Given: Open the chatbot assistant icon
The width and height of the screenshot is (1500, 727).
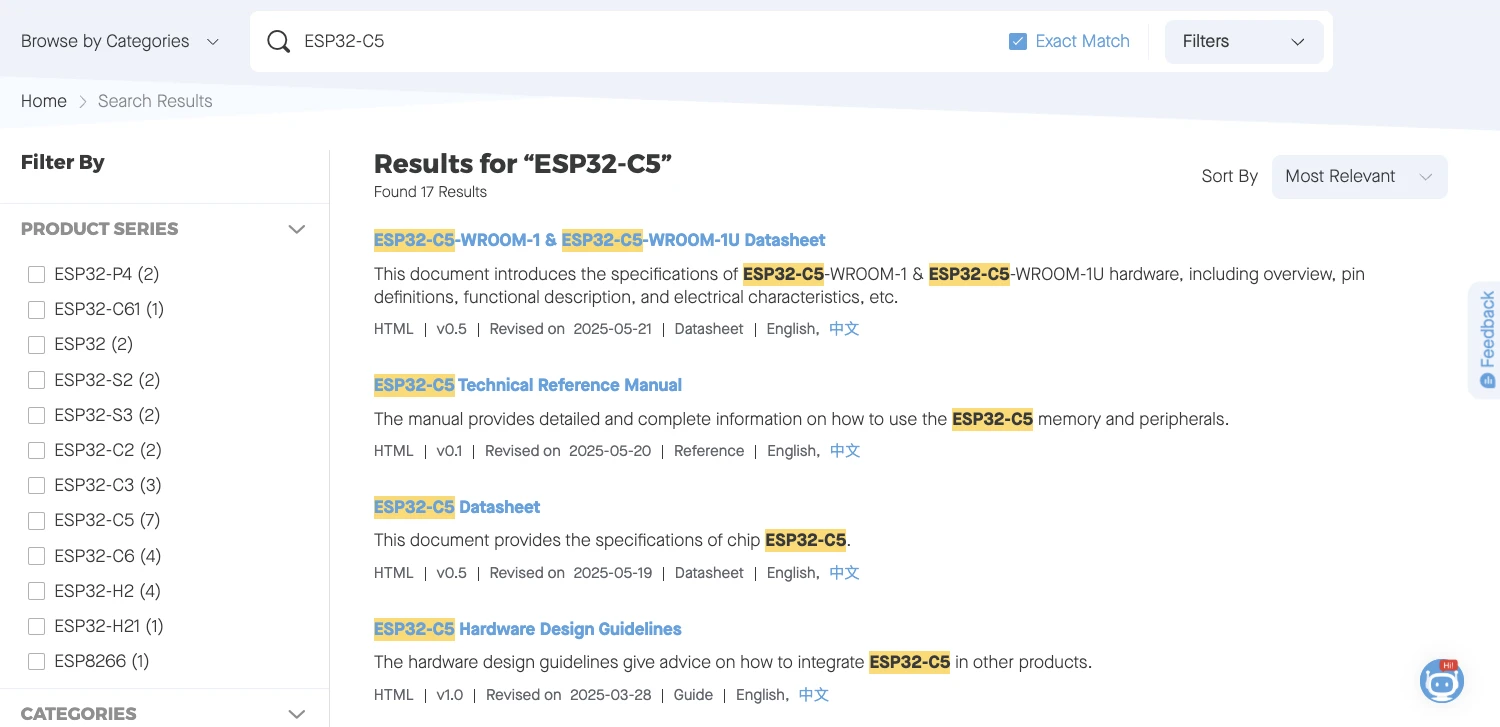Looking at the screenshot, I should click(1441, 681).
